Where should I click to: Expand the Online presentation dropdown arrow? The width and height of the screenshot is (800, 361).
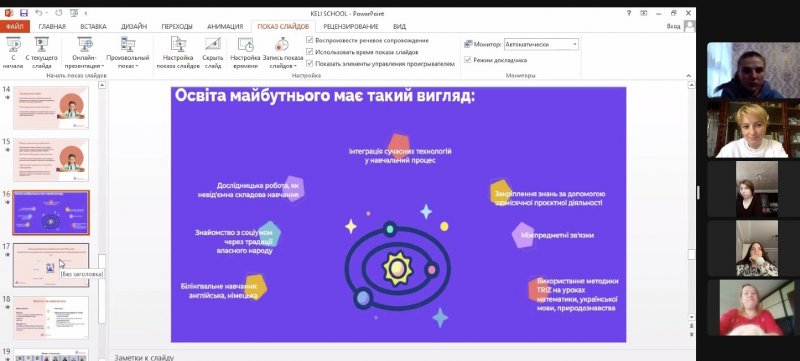103,66
